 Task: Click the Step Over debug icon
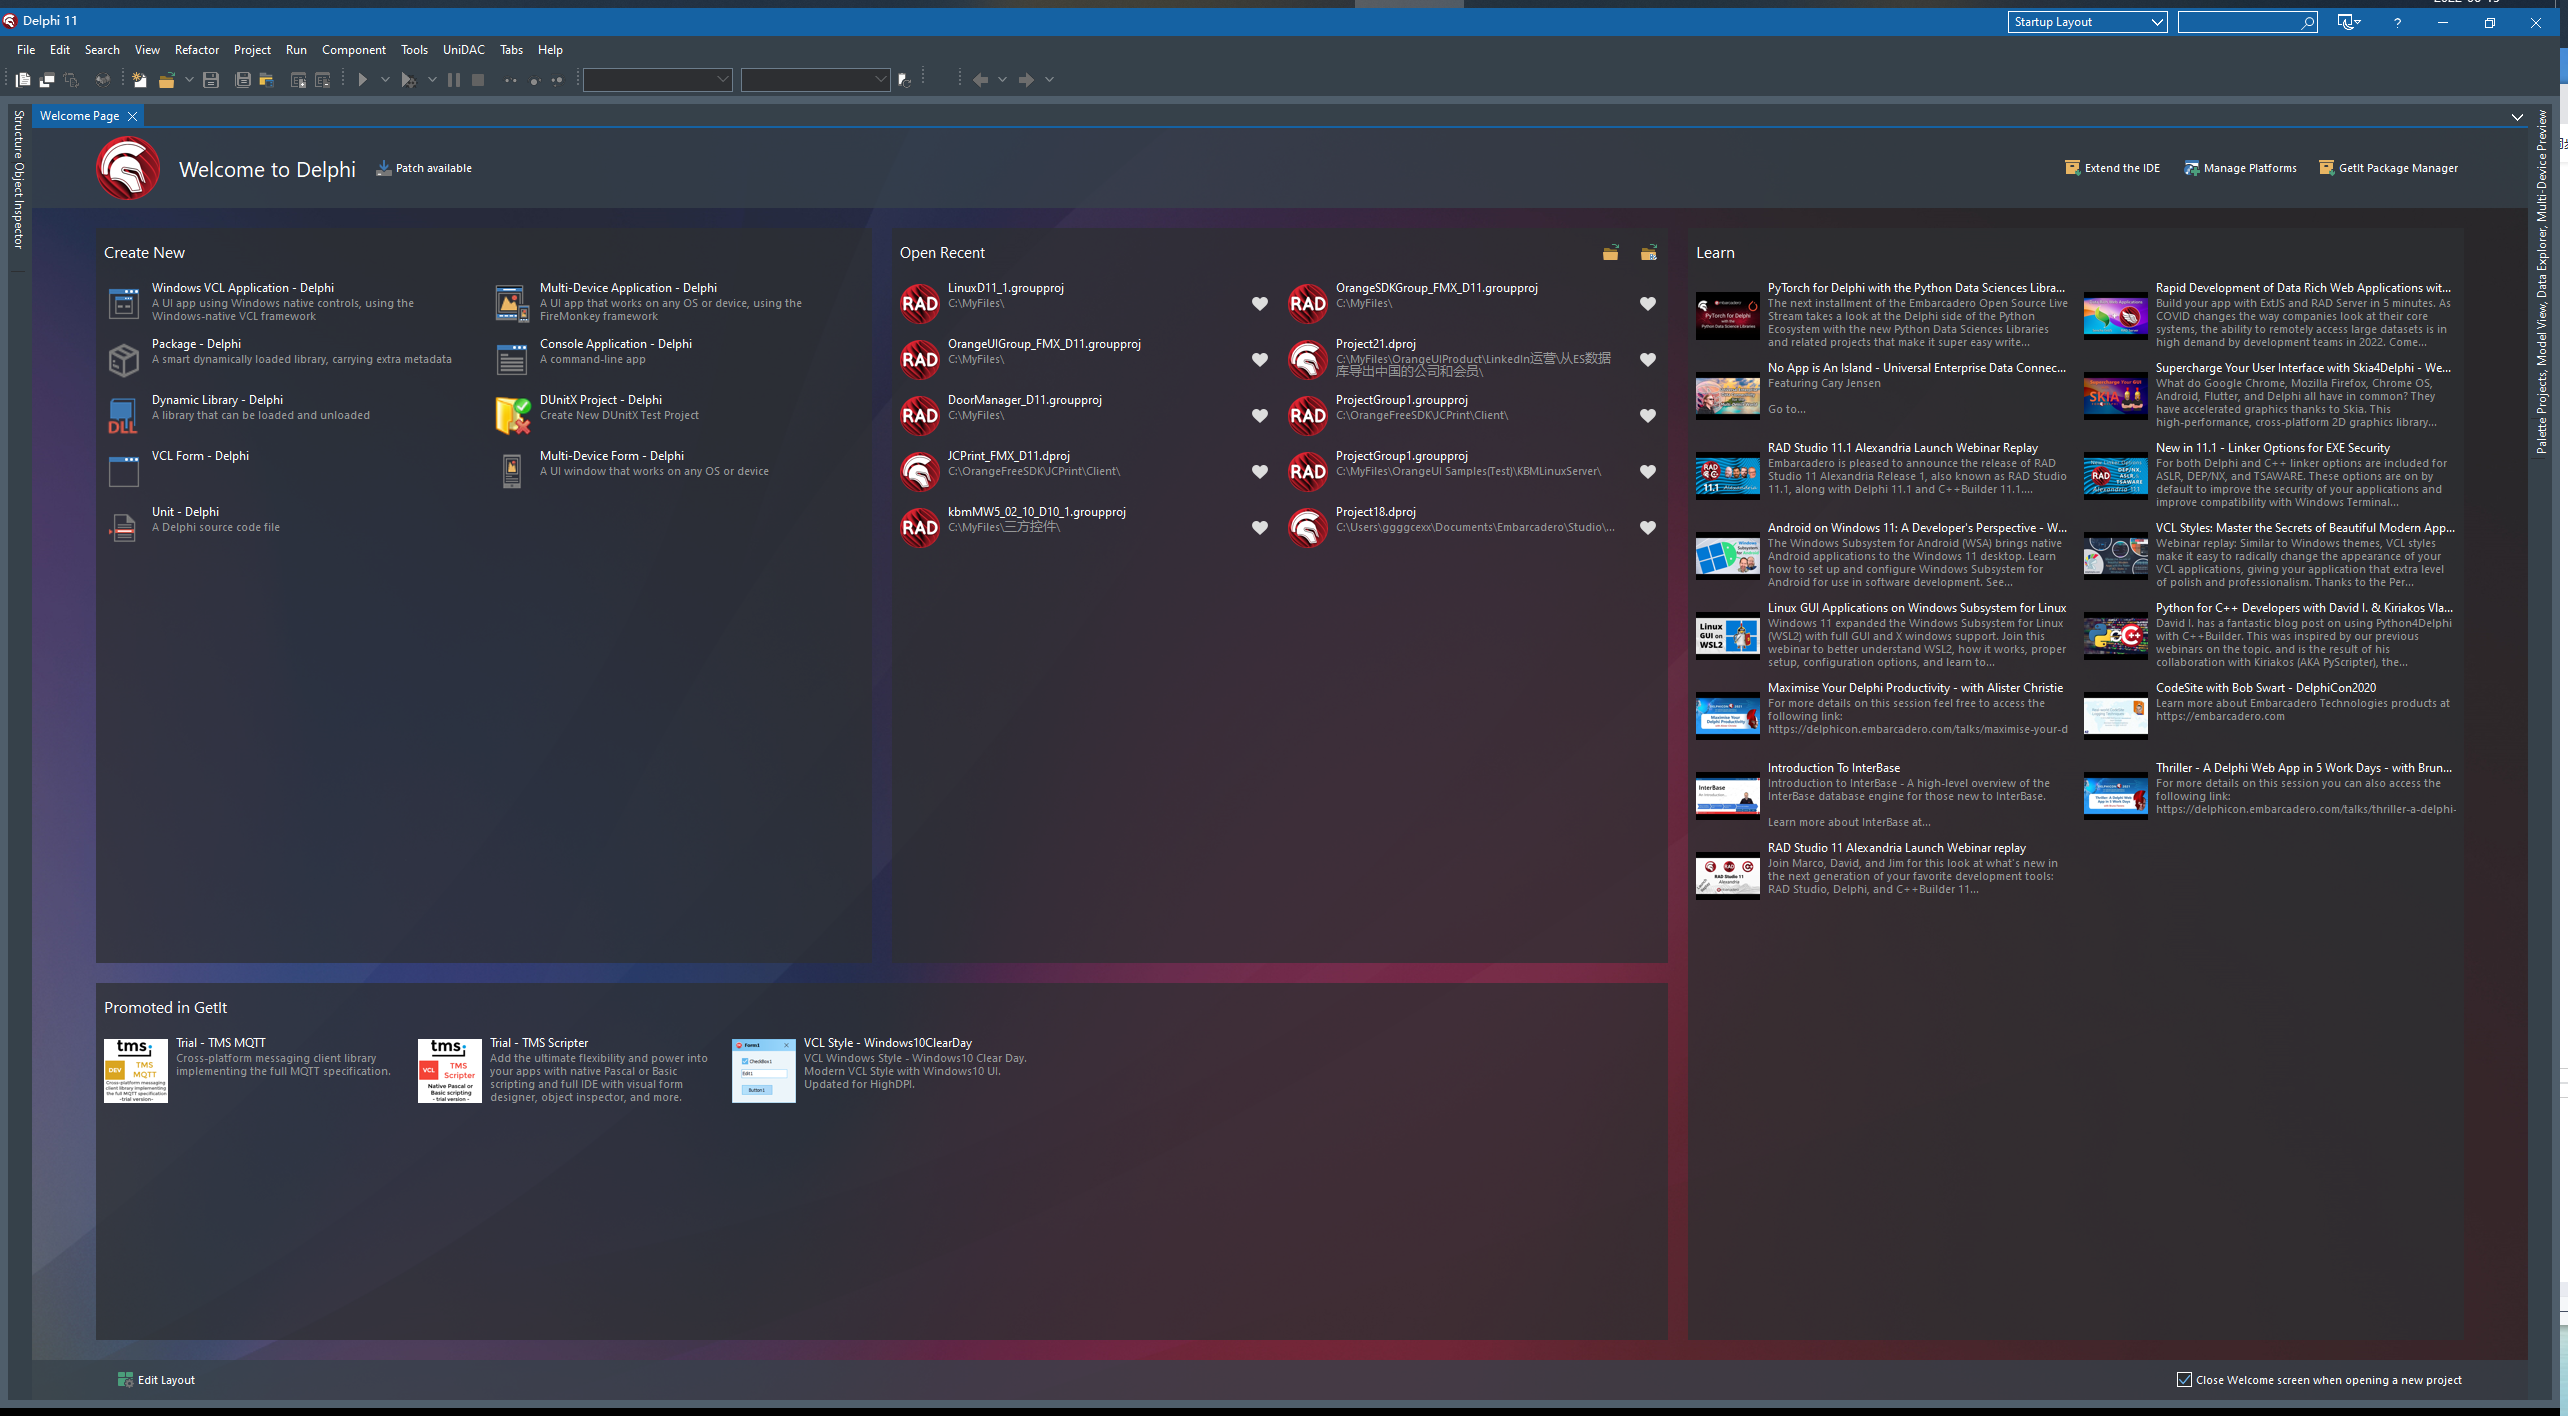click(x=535, y=80)
